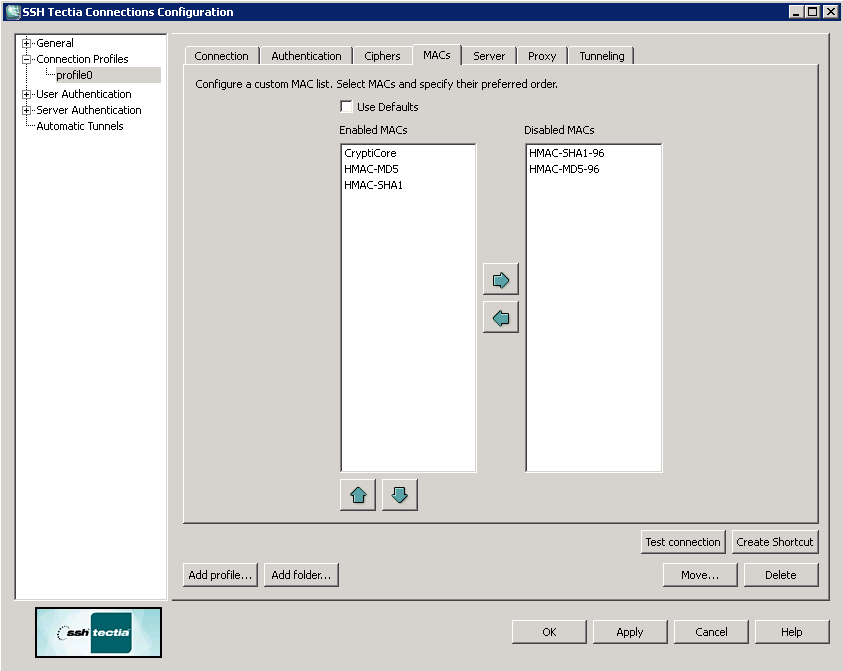
Task: Collapse the Connection Profiles tree node
Action: (27, 59)
